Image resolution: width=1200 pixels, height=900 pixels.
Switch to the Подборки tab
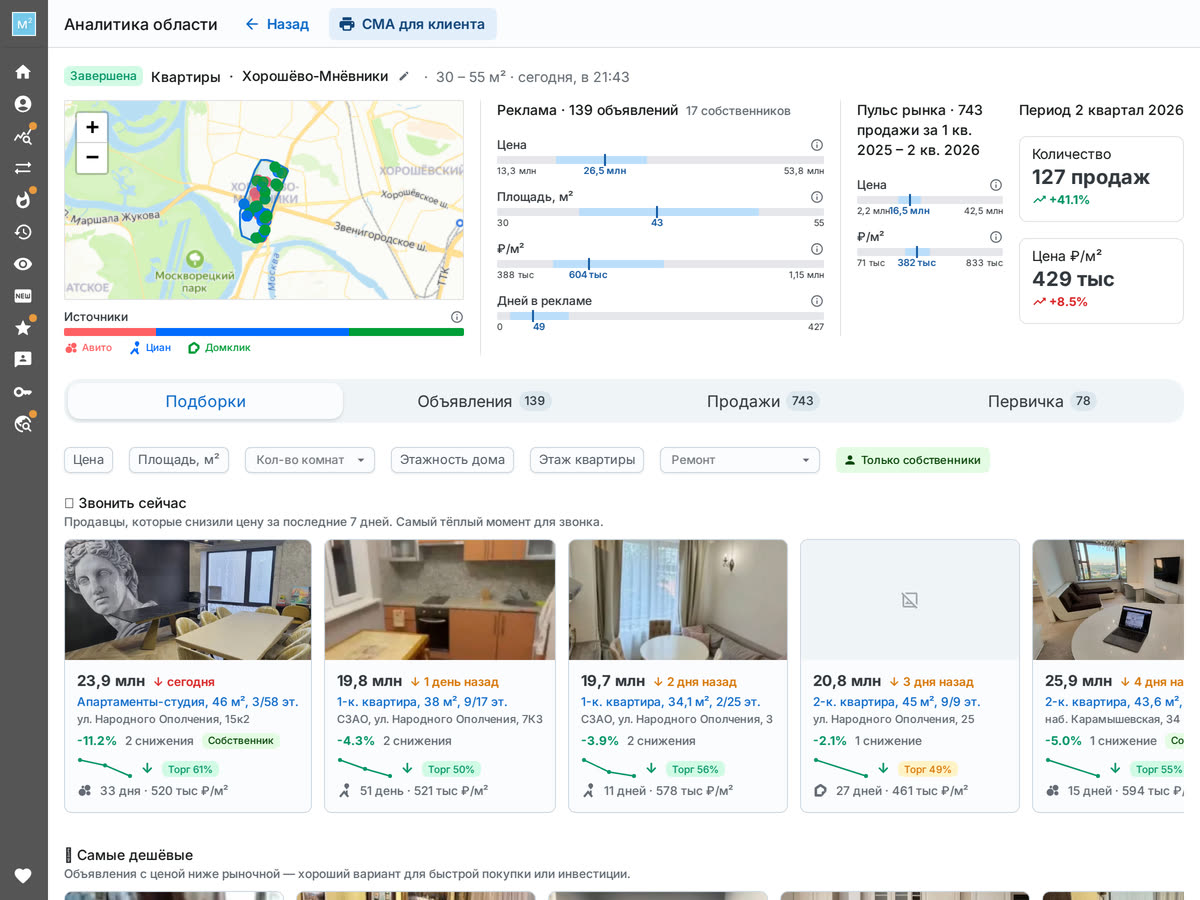(x=206, y=401)
